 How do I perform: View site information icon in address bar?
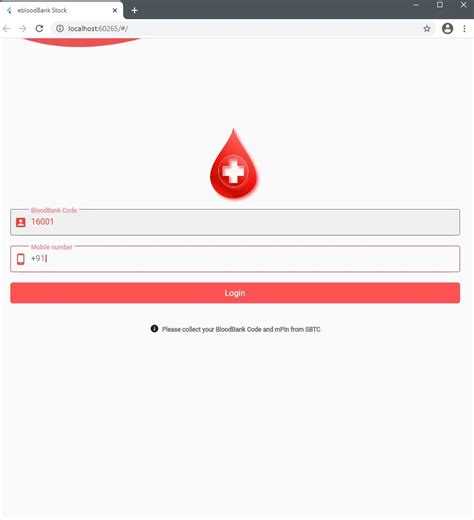[x=60, y=29]
